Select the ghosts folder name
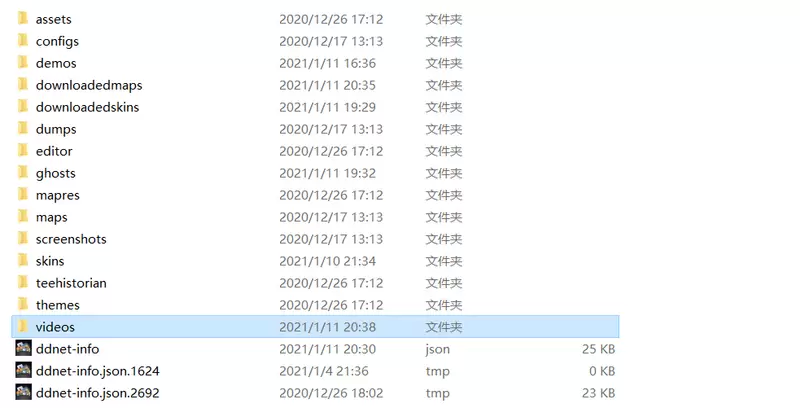This screenshot has height=408, width=800. [x=56, y=173]
